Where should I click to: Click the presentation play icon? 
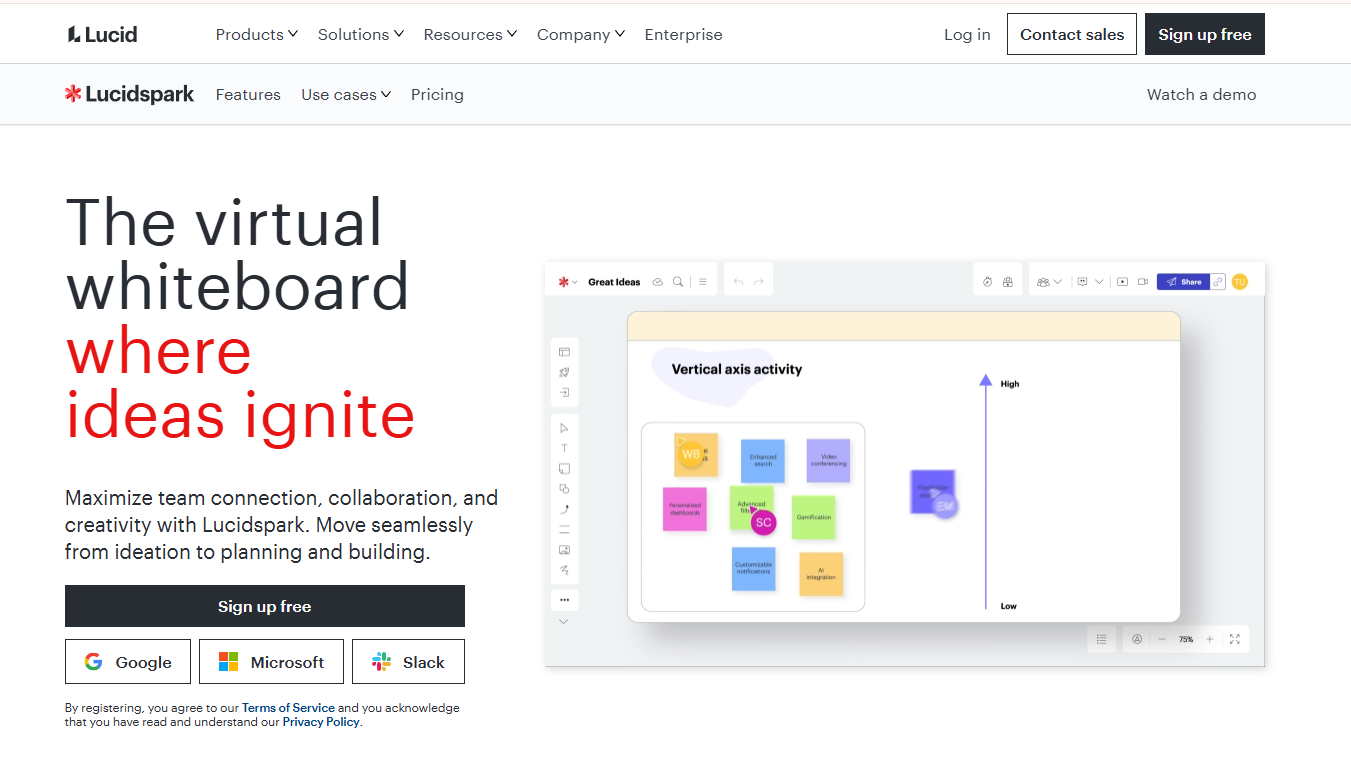1122,282
